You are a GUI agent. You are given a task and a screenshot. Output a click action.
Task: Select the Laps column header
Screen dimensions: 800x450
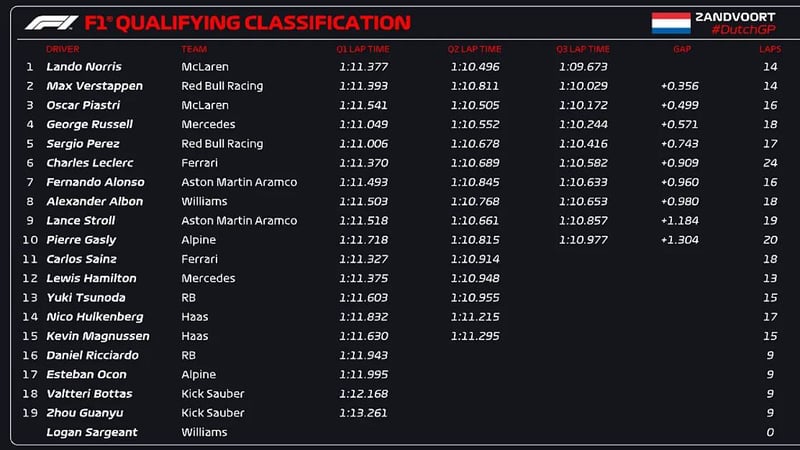pos(768,48)
